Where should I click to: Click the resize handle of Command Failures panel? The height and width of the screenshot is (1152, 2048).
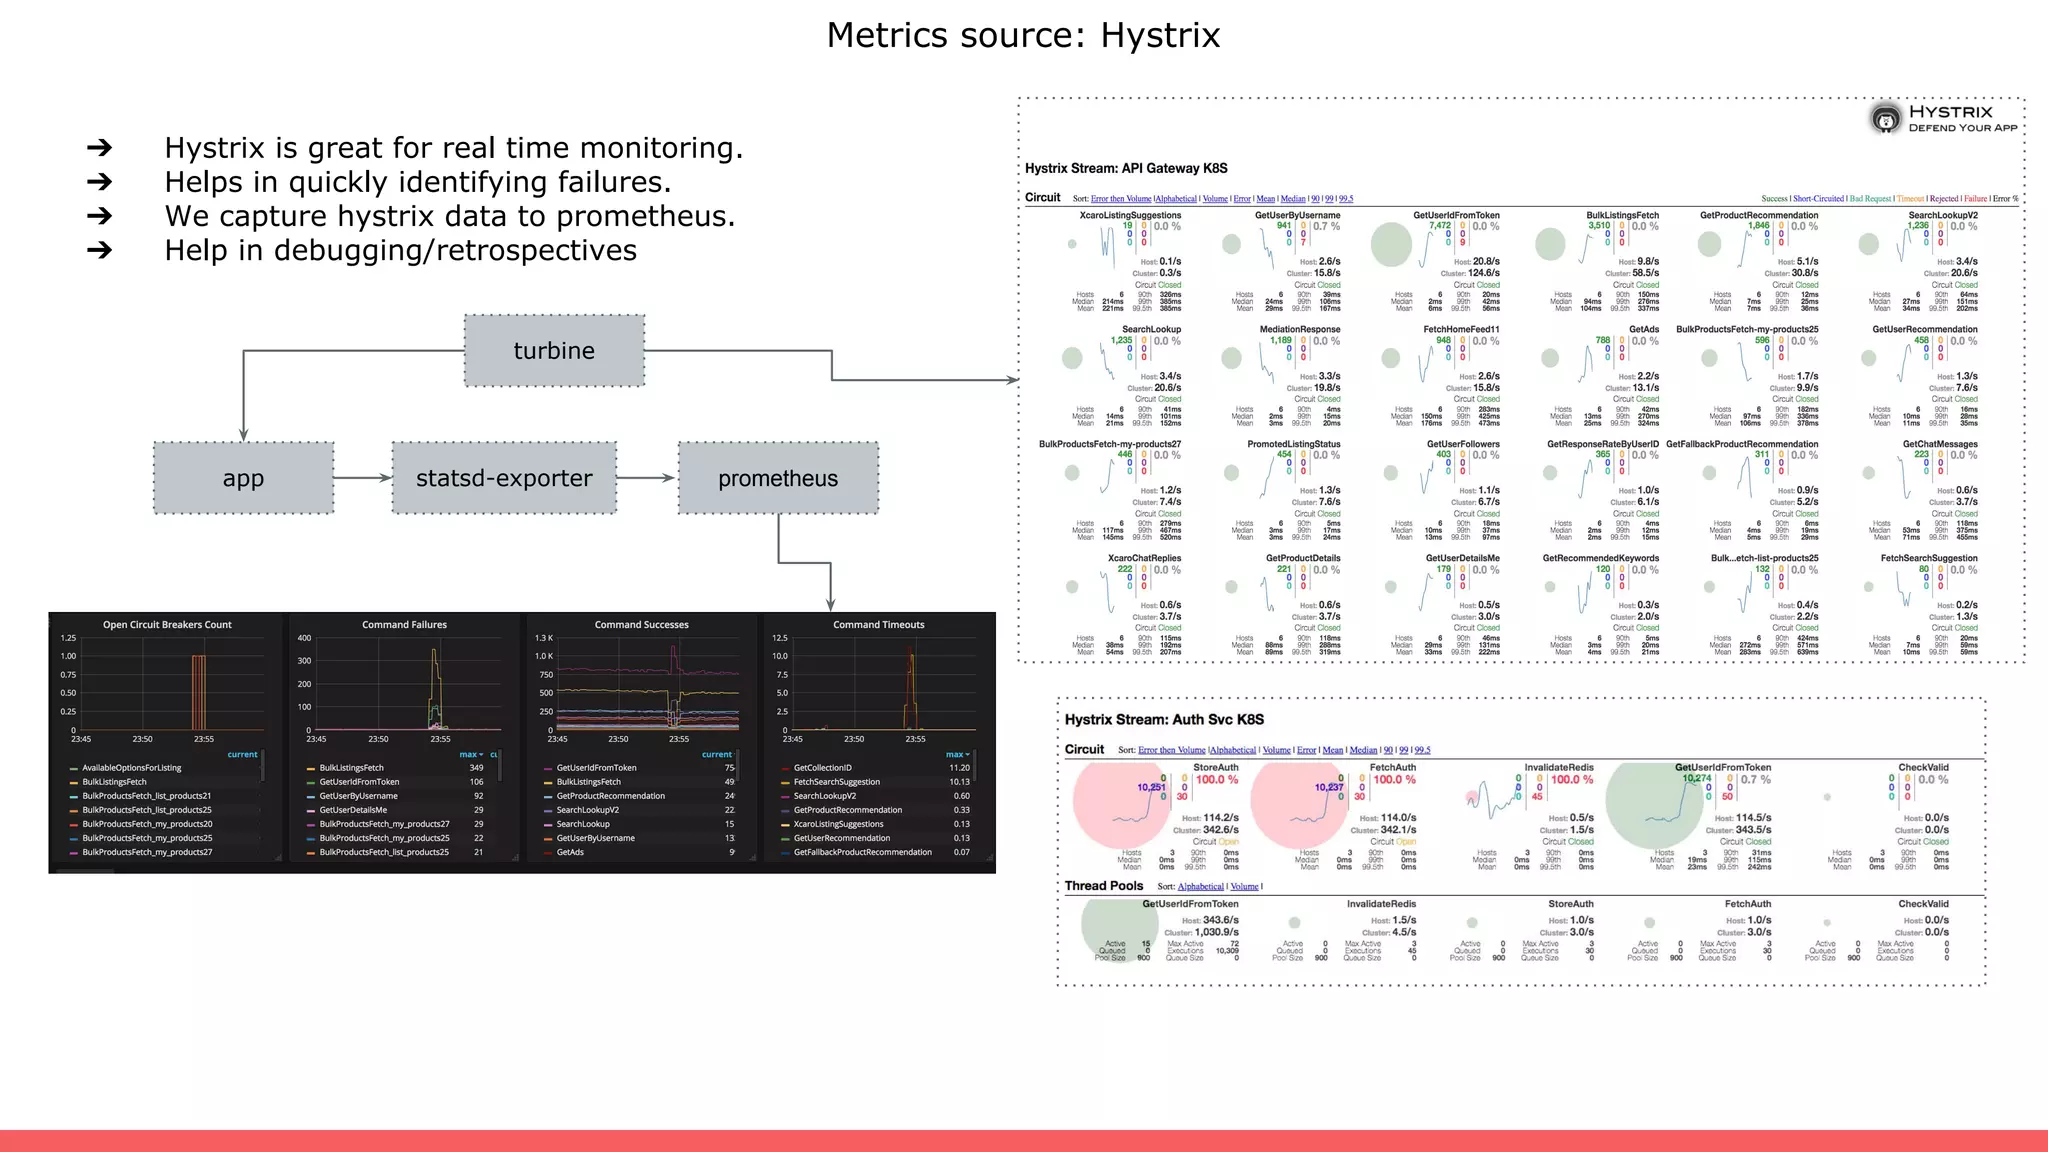(x=515, y=858)
